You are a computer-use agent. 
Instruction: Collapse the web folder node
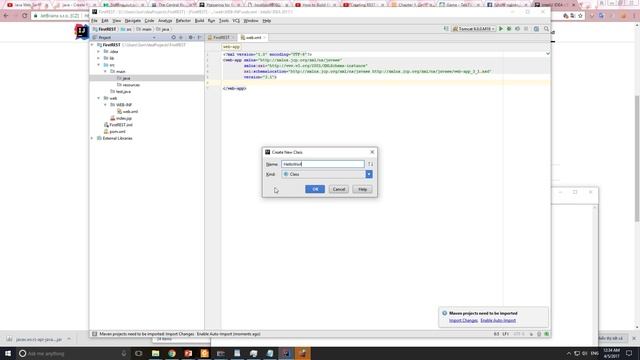click(x=99, y=98)
